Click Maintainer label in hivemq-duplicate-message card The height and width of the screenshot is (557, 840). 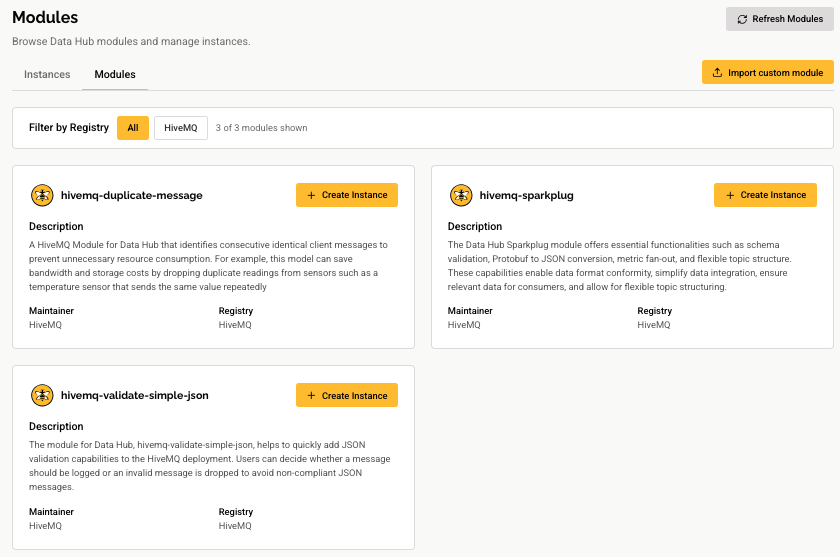click(x=51, y=311)
